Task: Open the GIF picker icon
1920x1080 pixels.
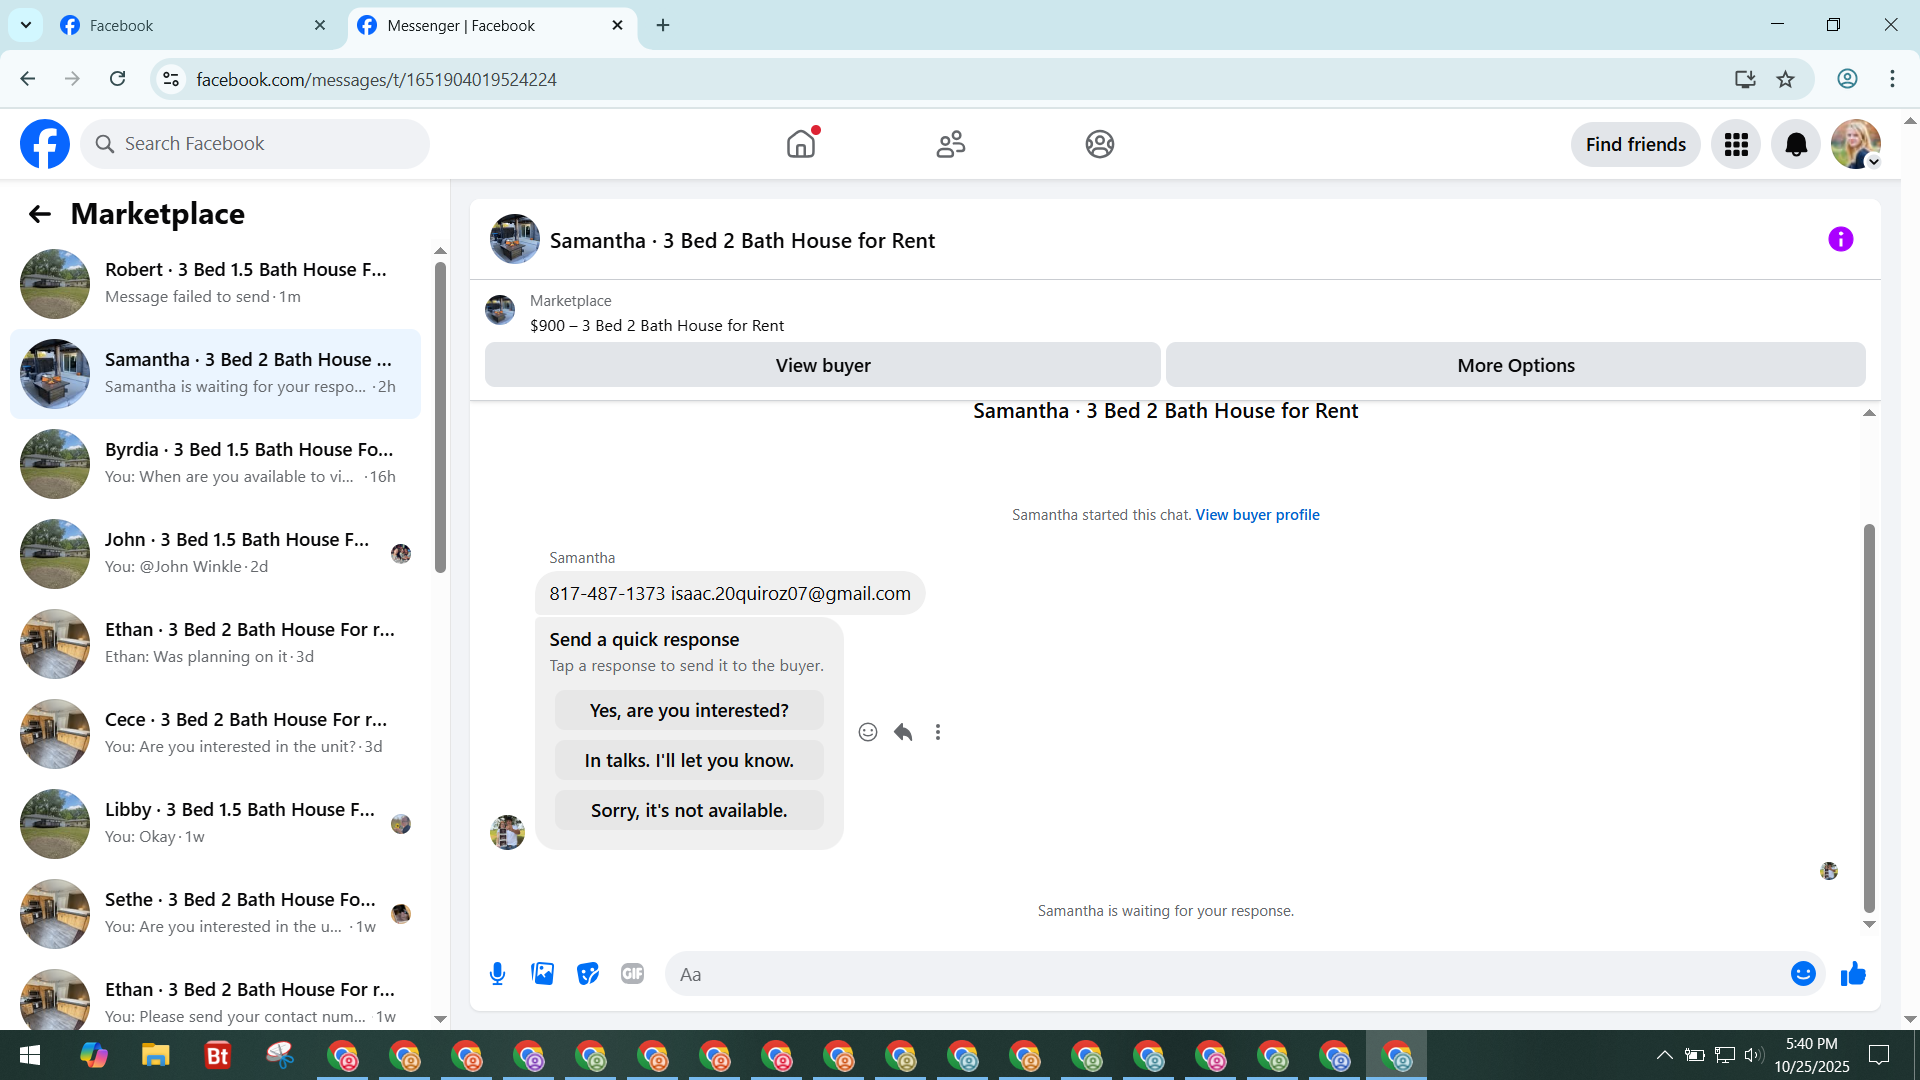Action: click(x=632, y=974)
